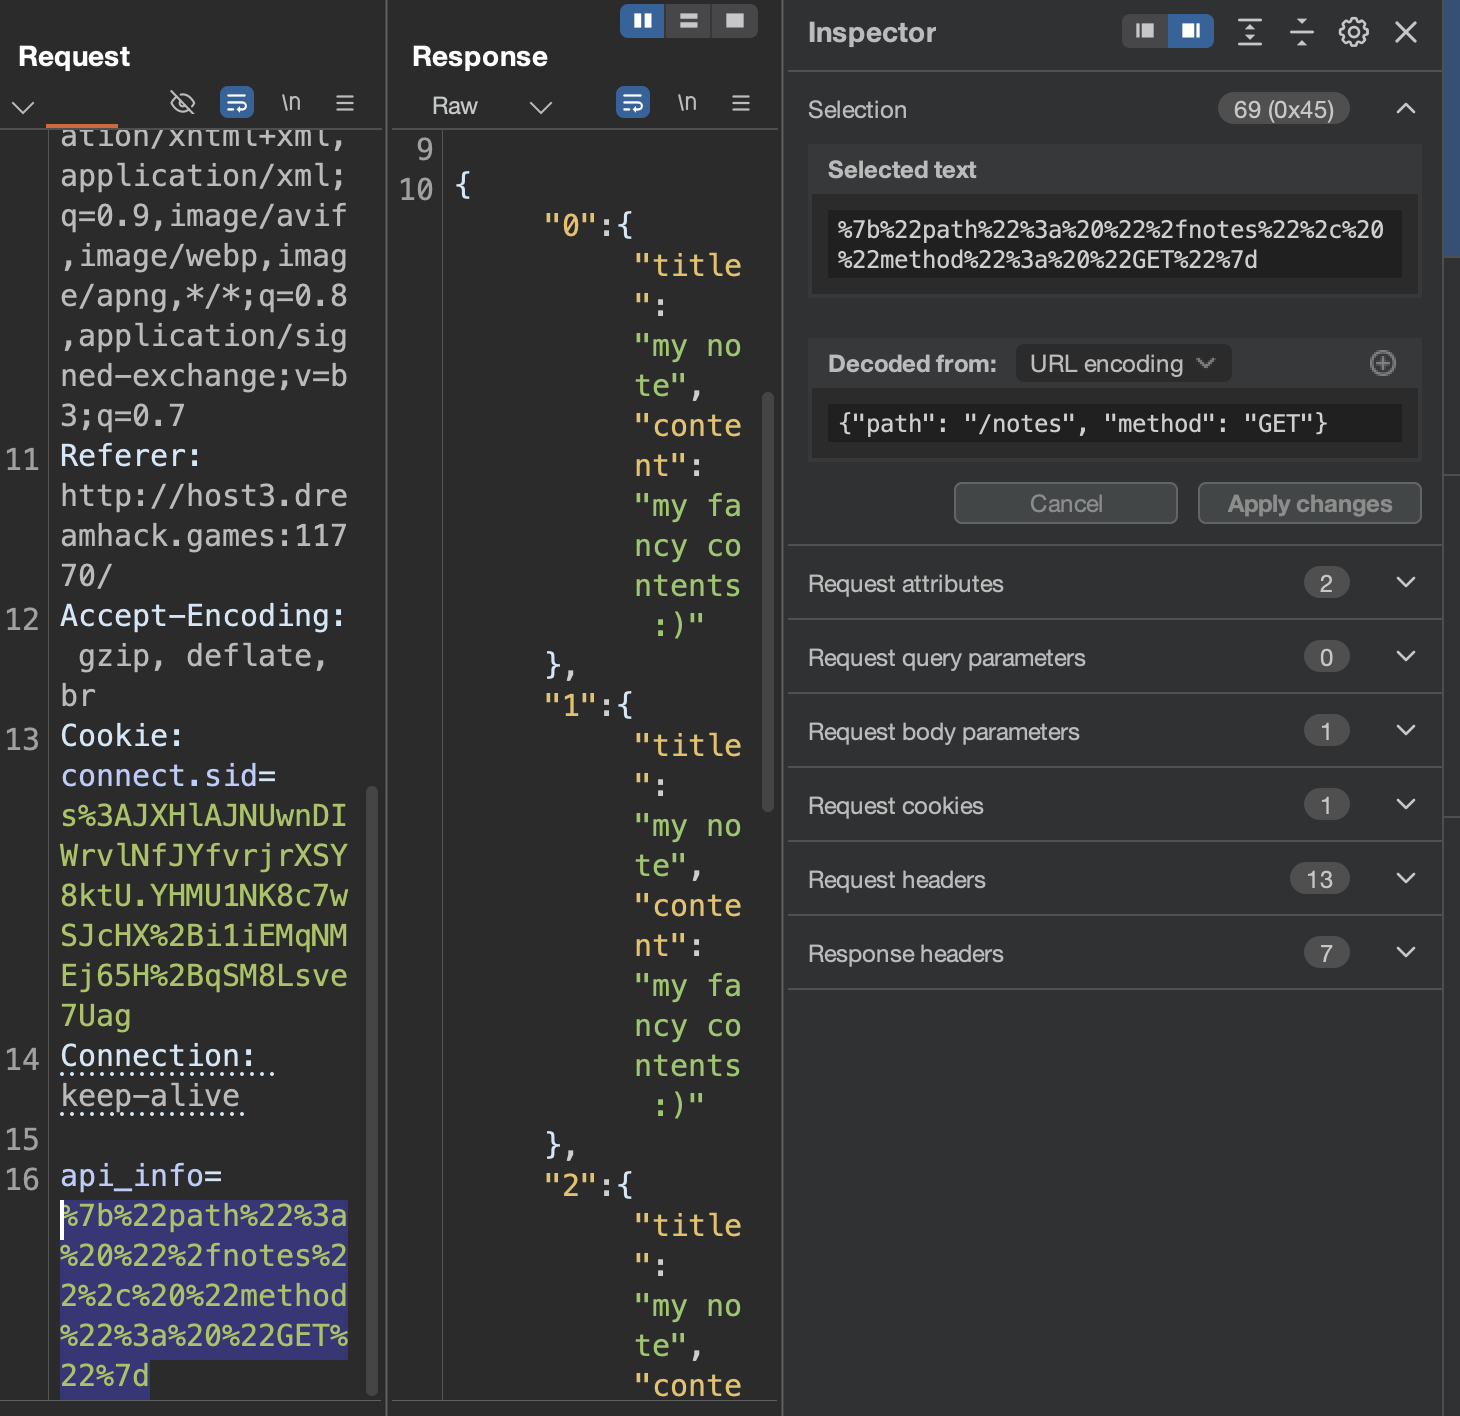Screen dimensions: 1460x1416
Task: Toggle word wrap in Request panel
Action: [236, 102]
